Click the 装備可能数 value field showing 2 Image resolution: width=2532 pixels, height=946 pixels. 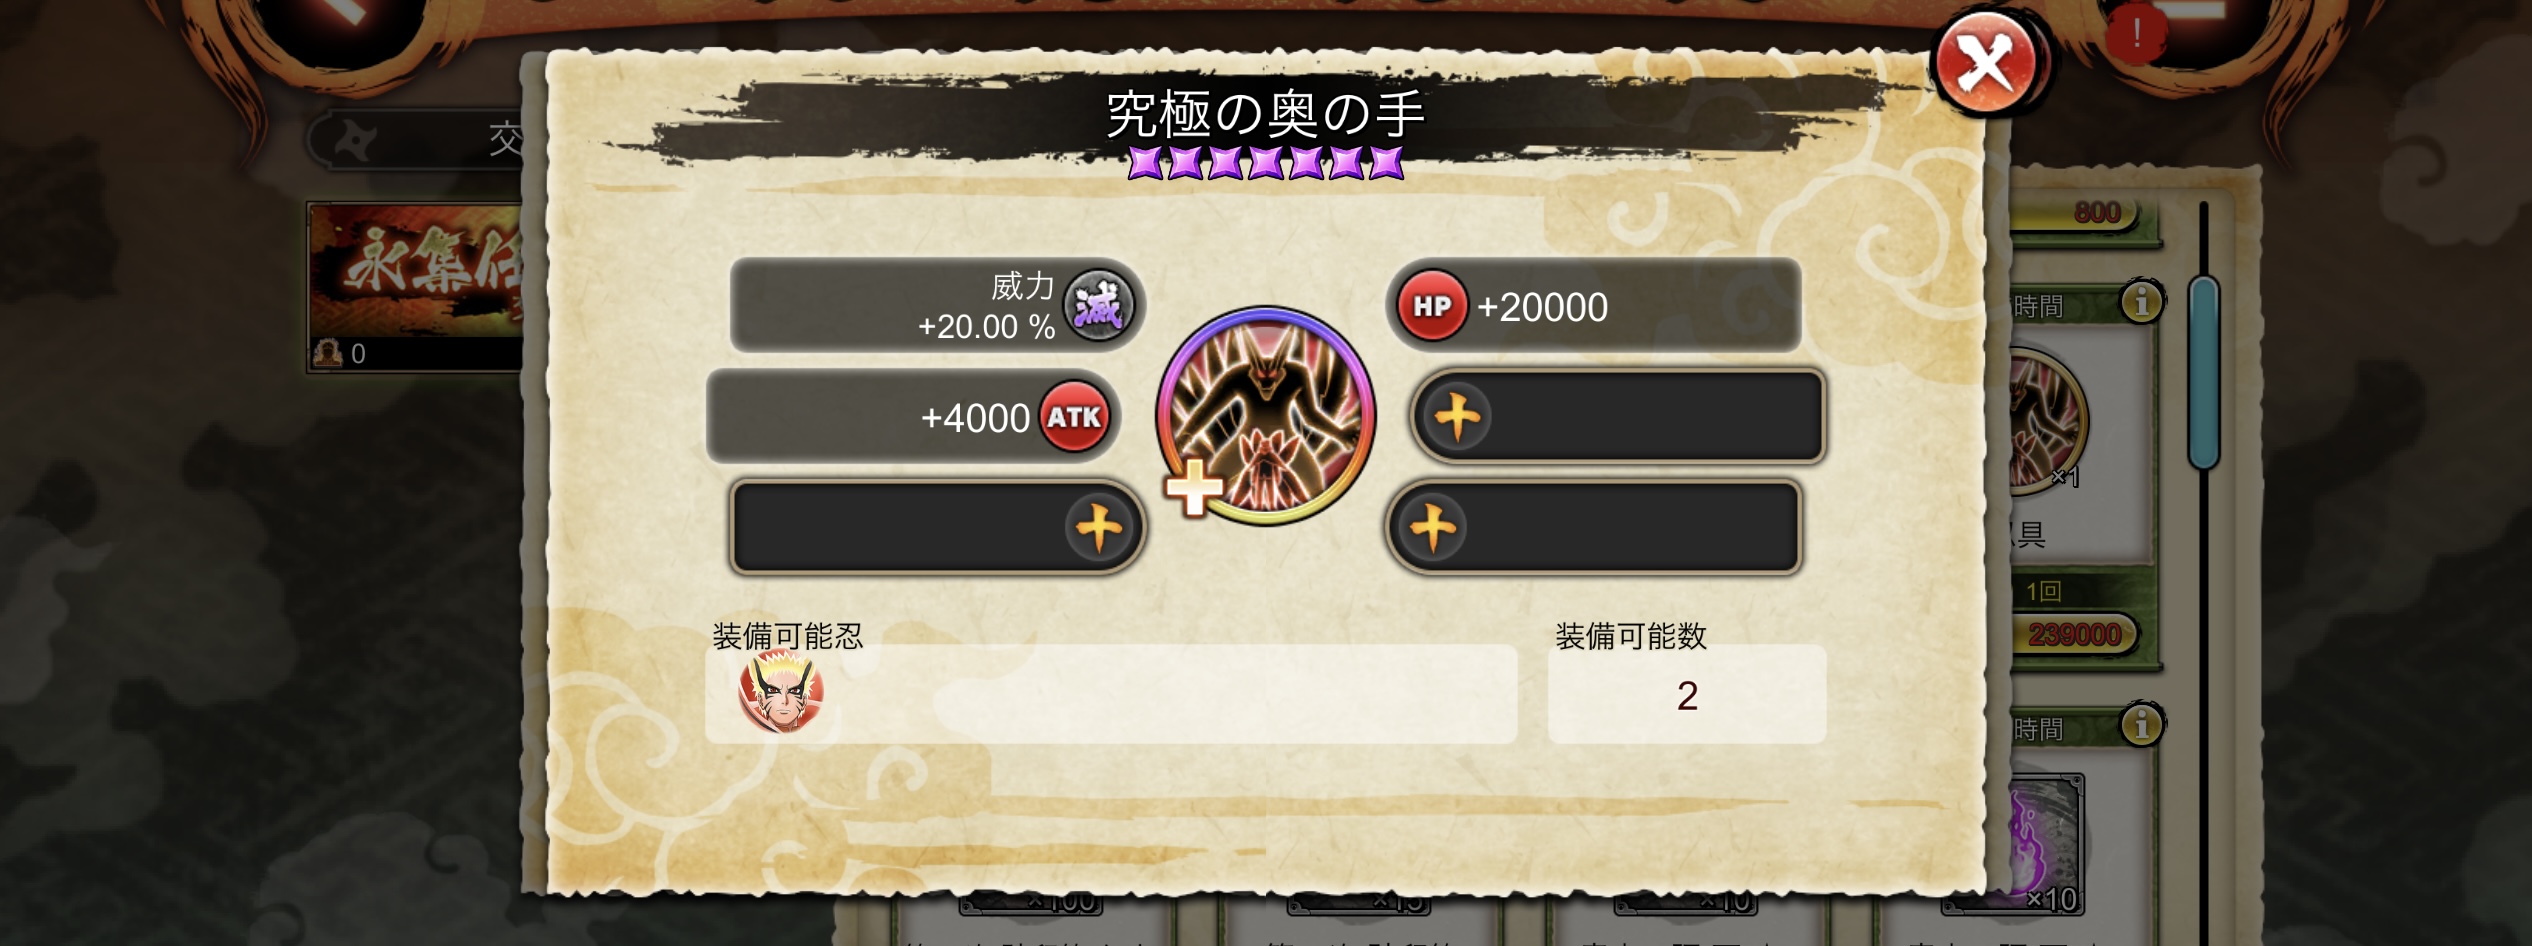pos(1687,694)
